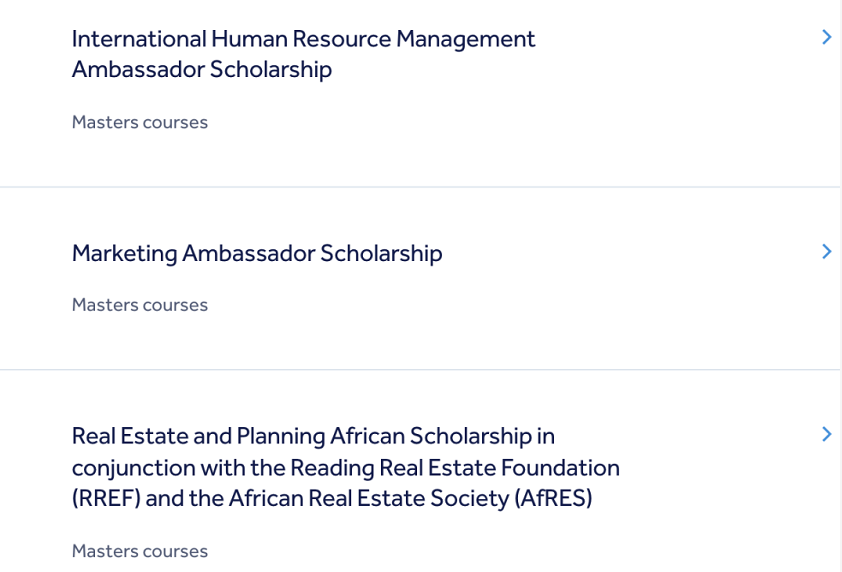Click 'Ambassador Scholarship' second line of HRM title
This screenshot has width=842, height=572.
tap(202, 69)
